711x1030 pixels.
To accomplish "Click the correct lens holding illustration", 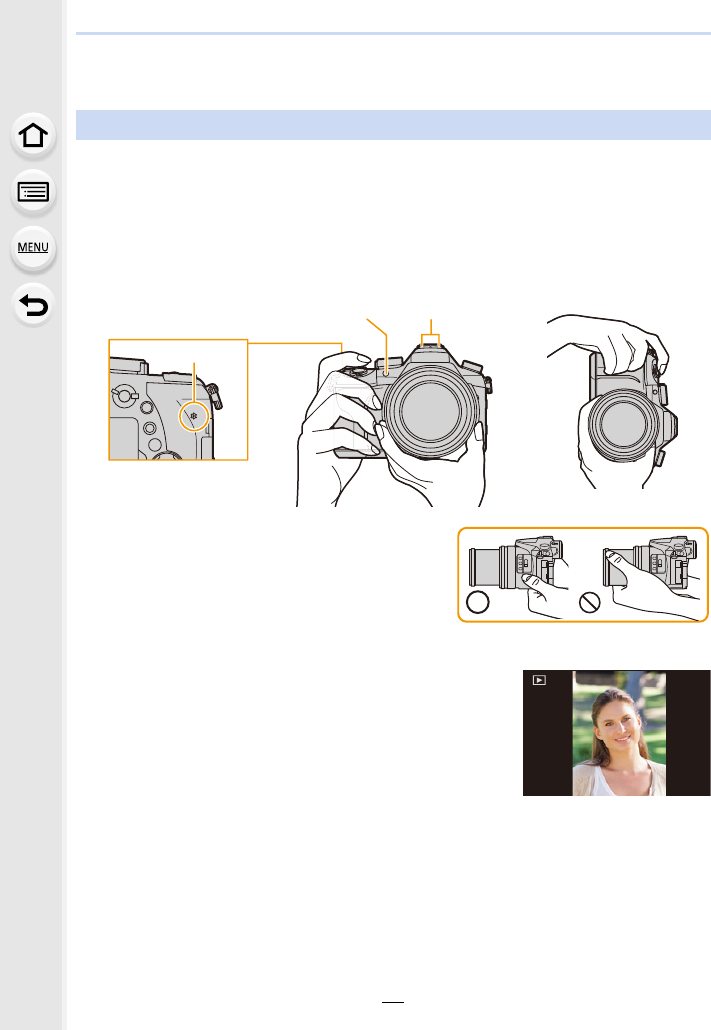I will pos(519,577).
